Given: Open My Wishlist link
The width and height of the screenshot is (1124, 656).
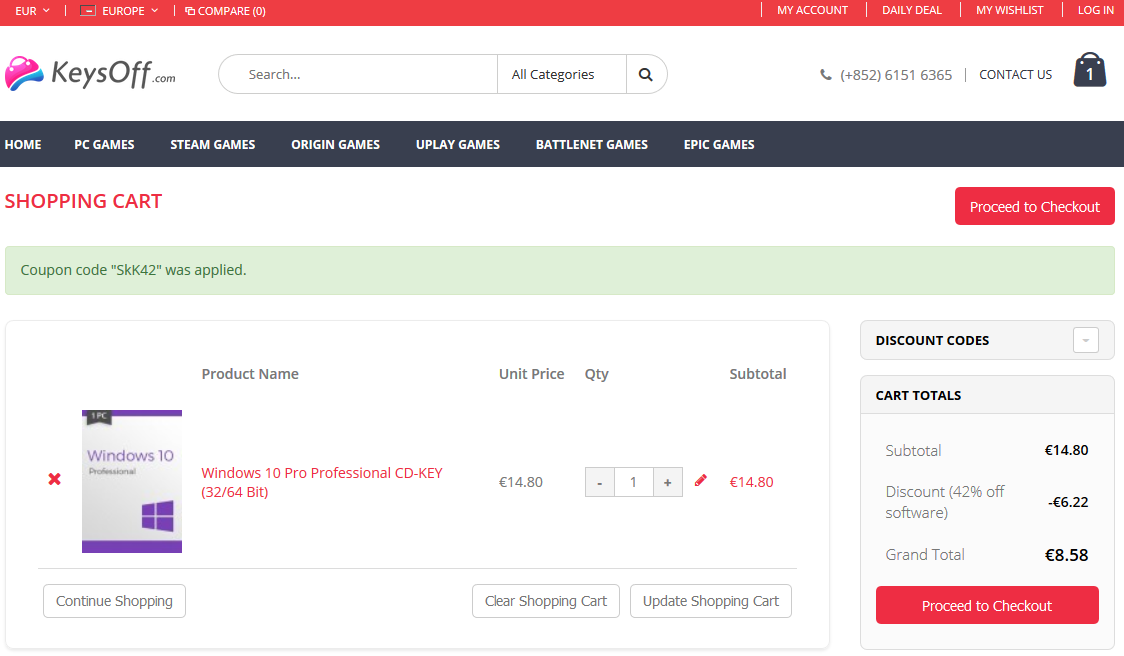Looking at the screenshot, I should [x=1009, y=11].
